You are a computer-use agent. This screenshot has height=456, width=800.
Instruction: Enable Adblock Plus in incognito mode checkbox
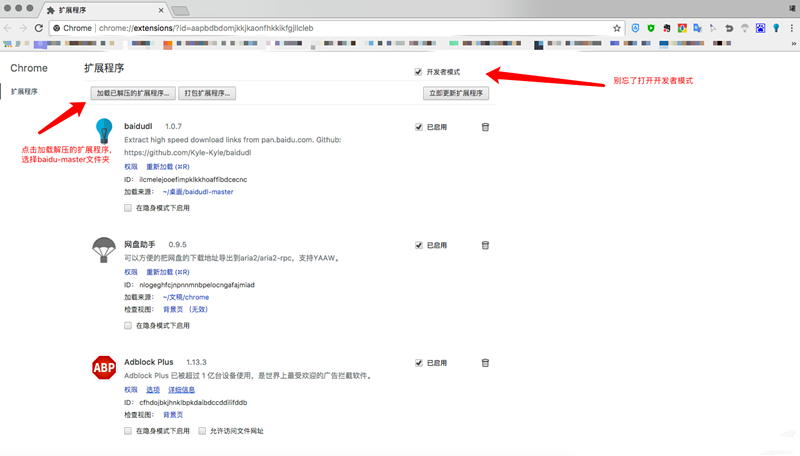128,431
